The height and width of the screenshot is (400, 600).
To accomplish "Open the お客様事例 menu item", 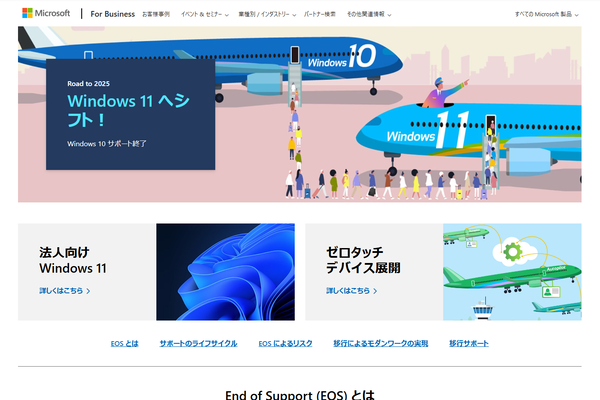I will click(156, 14).
